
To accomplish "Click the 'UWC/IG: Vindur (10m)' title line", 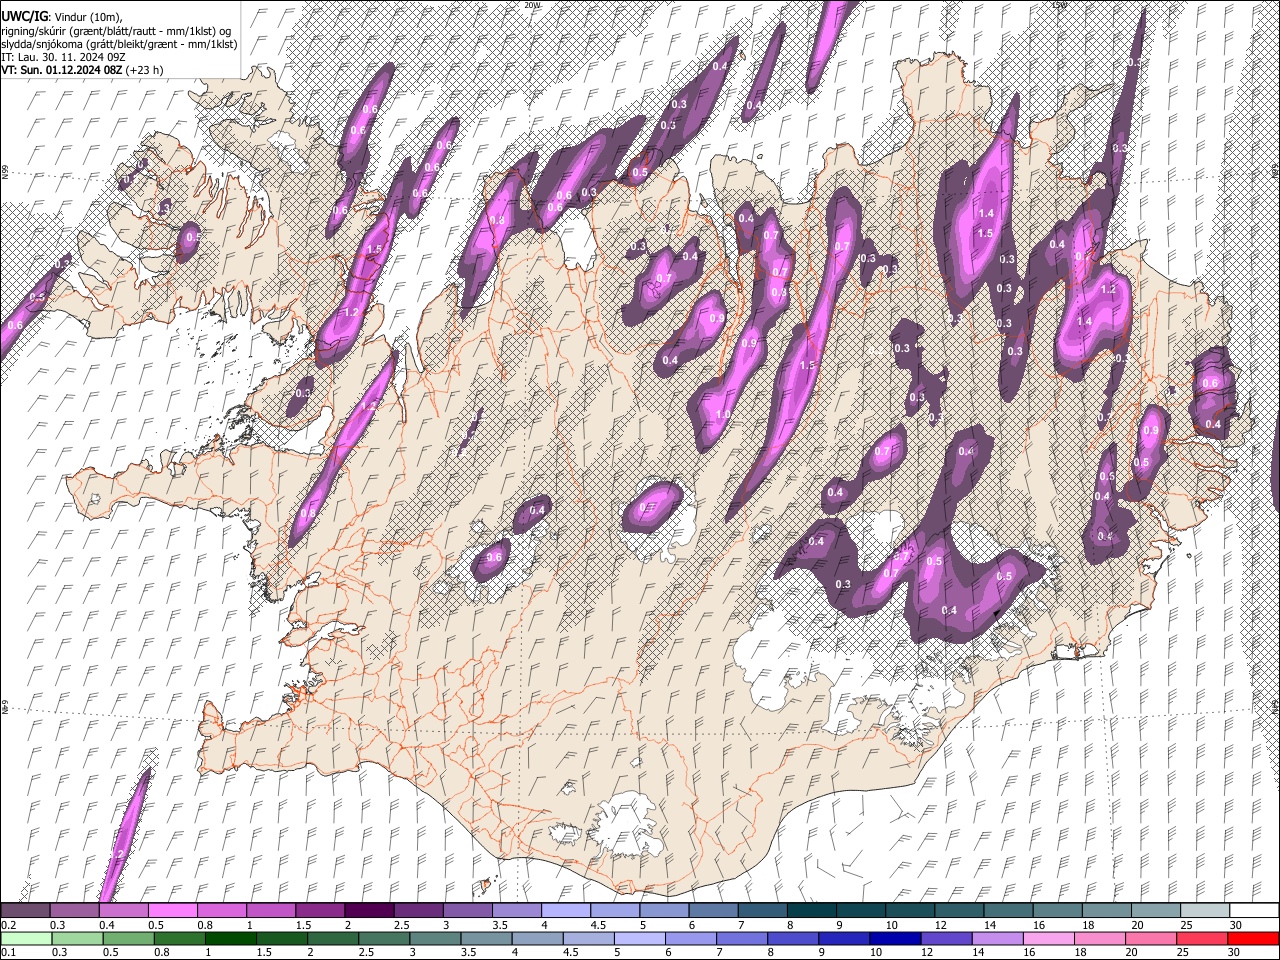I will [62, 17].
